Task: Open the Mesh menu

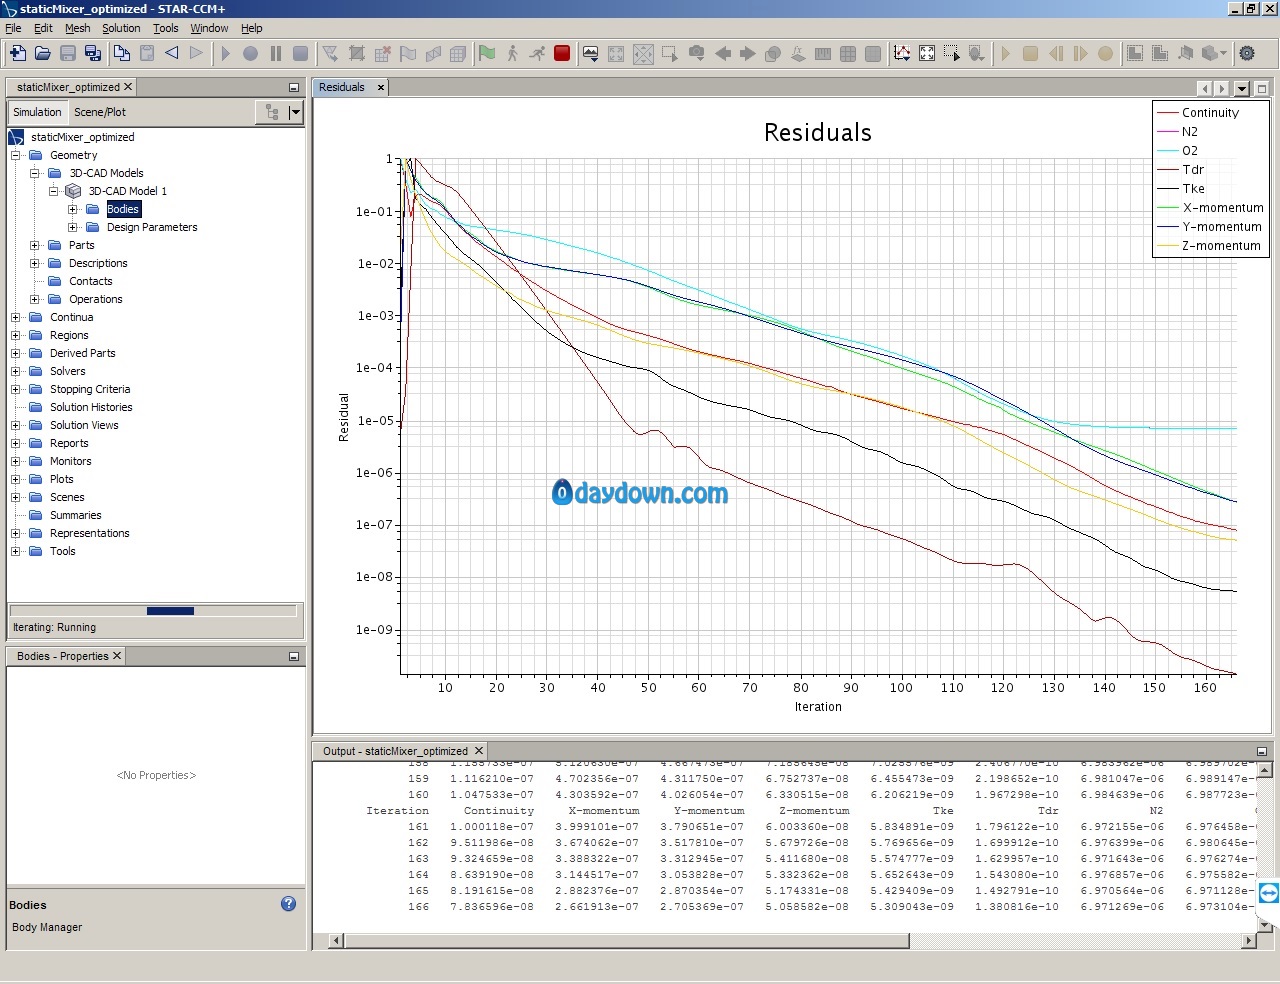Action: [x=78, y=28]
